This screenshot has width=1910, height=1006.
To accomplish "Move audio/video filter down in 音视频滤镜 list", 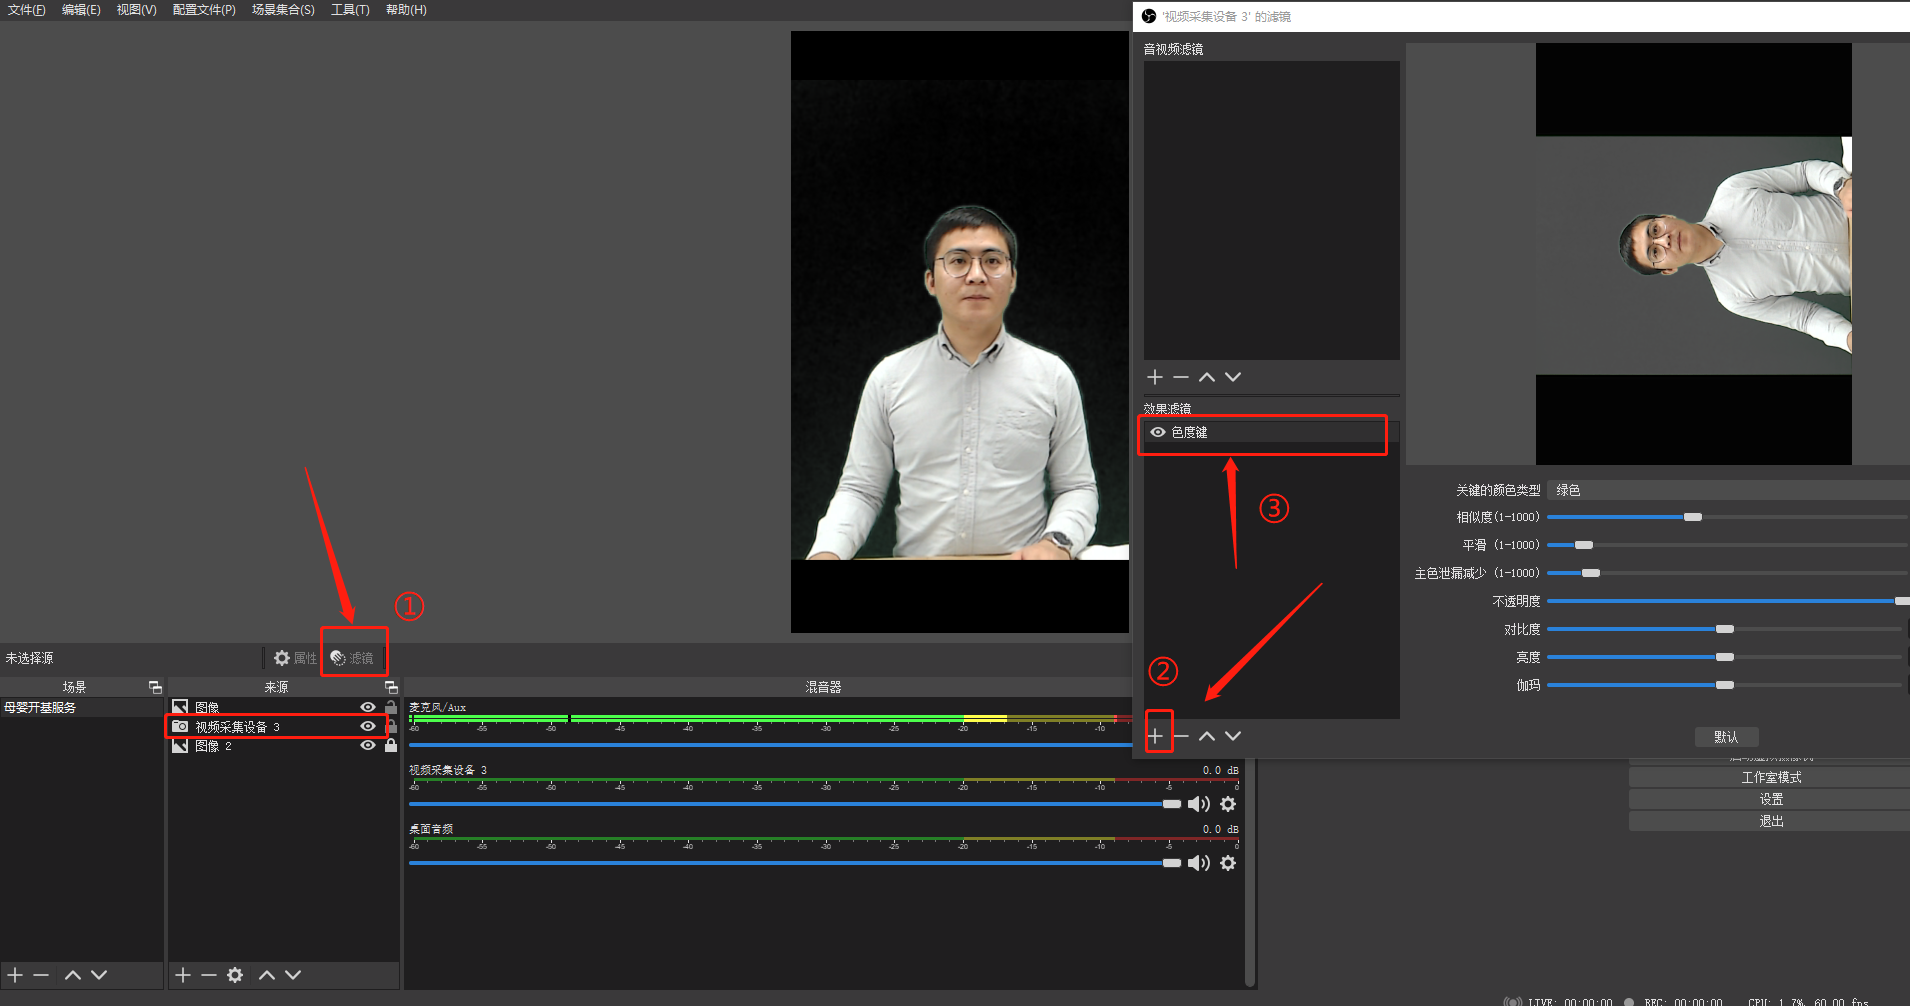I will [x=1233, y=377].
